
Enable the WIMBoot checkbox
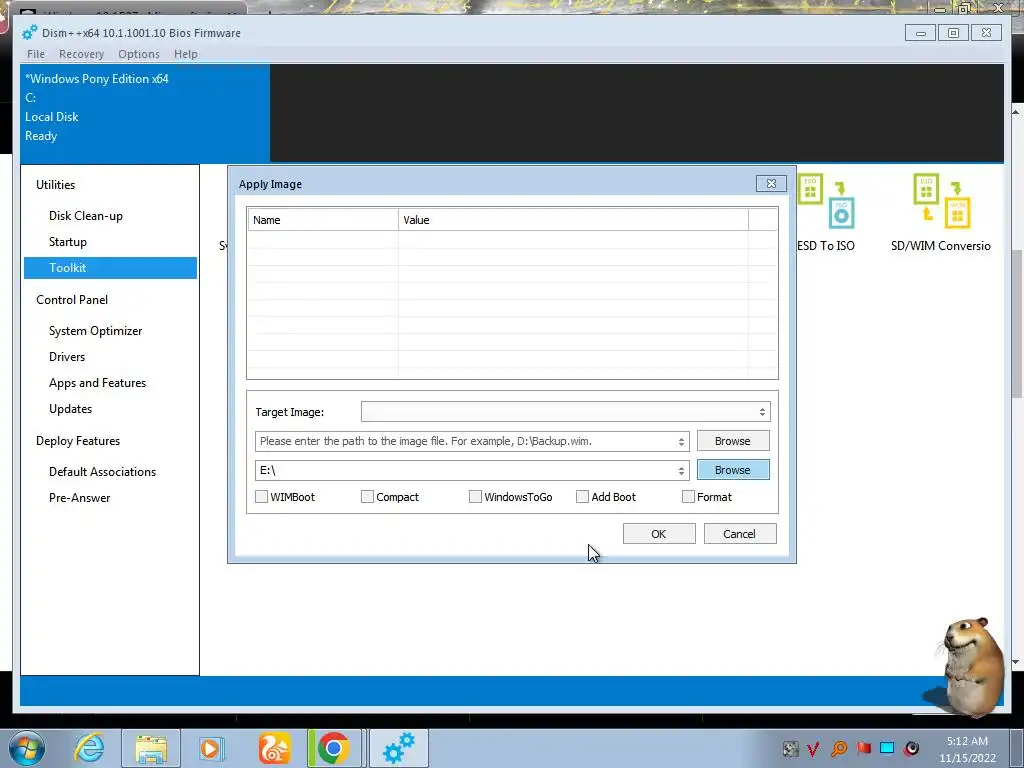coord(262,497)
